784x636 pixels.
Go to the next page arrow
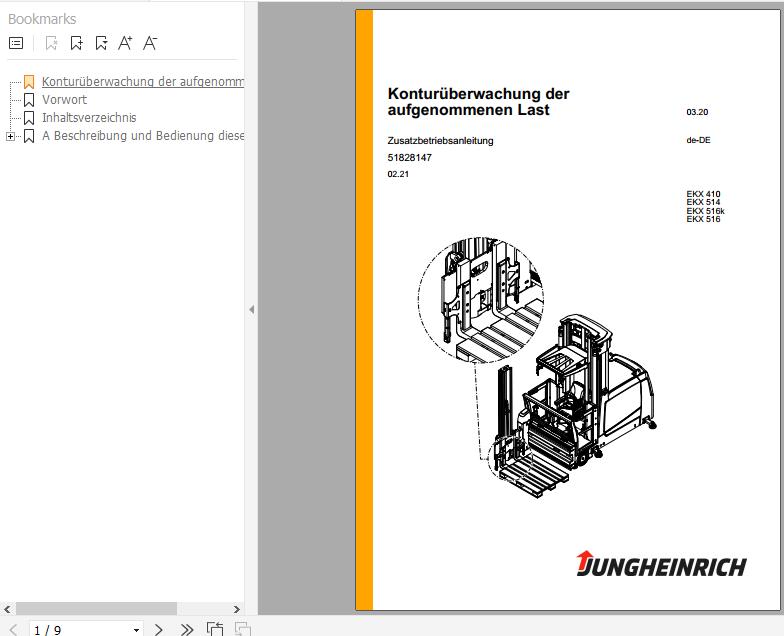click(x=158, y=630)
